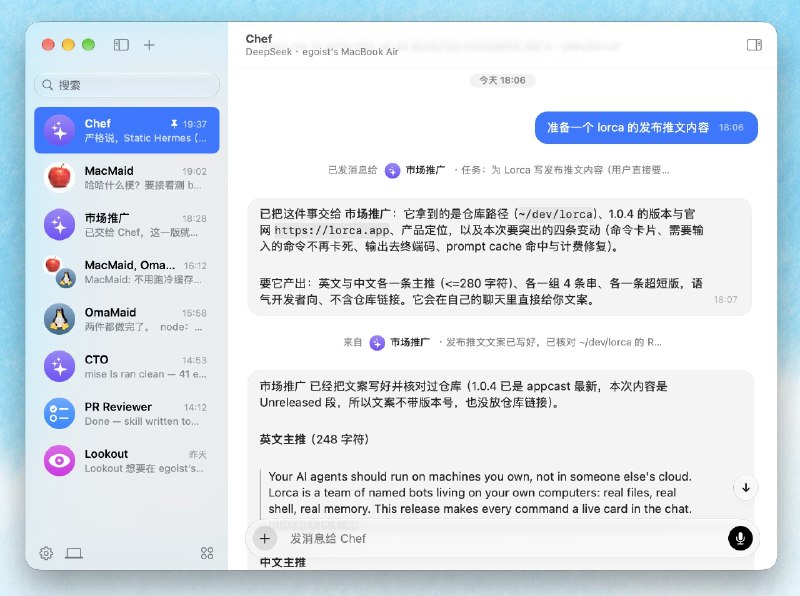
Task: Open the OmaMaid conversation
Action: point(127,319)
